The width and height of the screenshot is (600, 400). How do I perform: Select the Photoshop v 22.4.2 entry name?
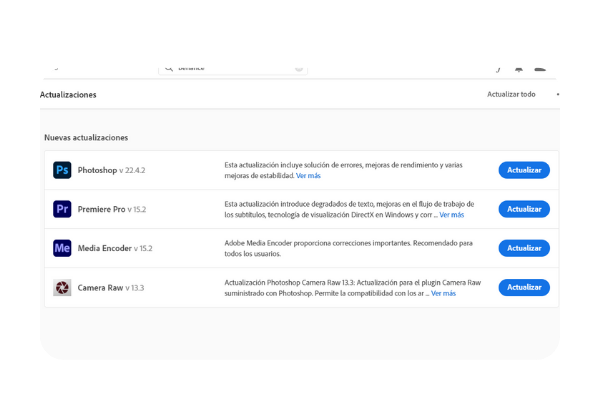click(x=111, y=170)
